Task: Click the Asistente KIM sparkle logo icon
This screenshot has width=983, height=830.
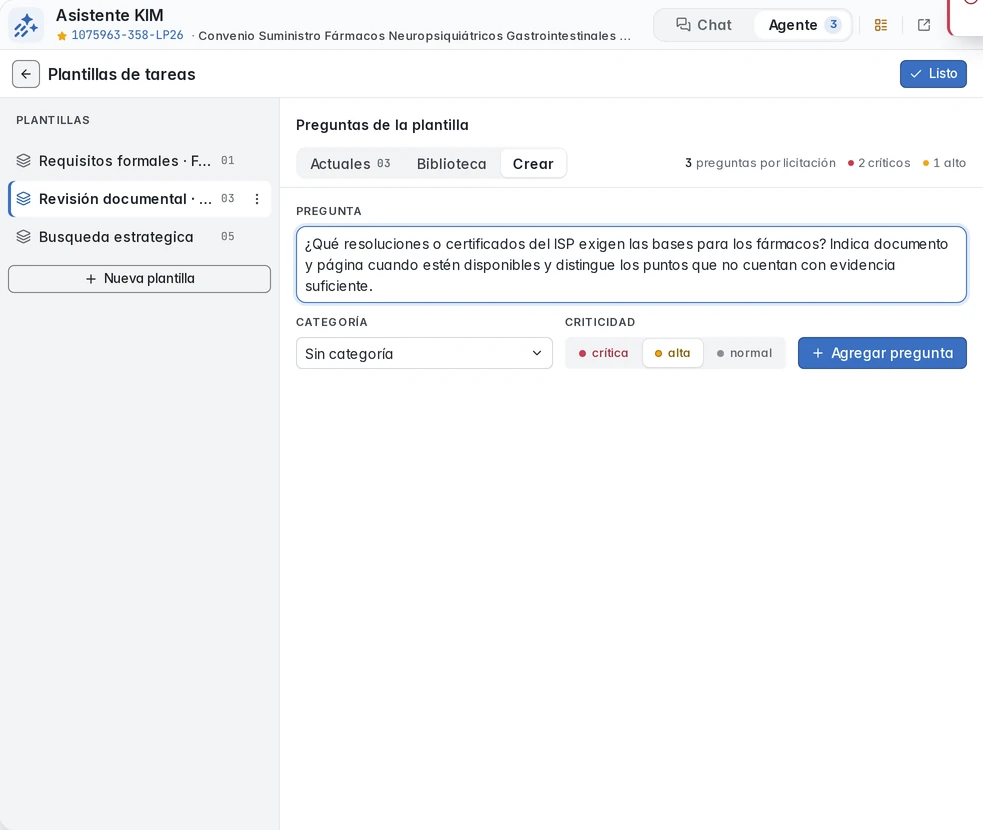Action: [26, 24]
